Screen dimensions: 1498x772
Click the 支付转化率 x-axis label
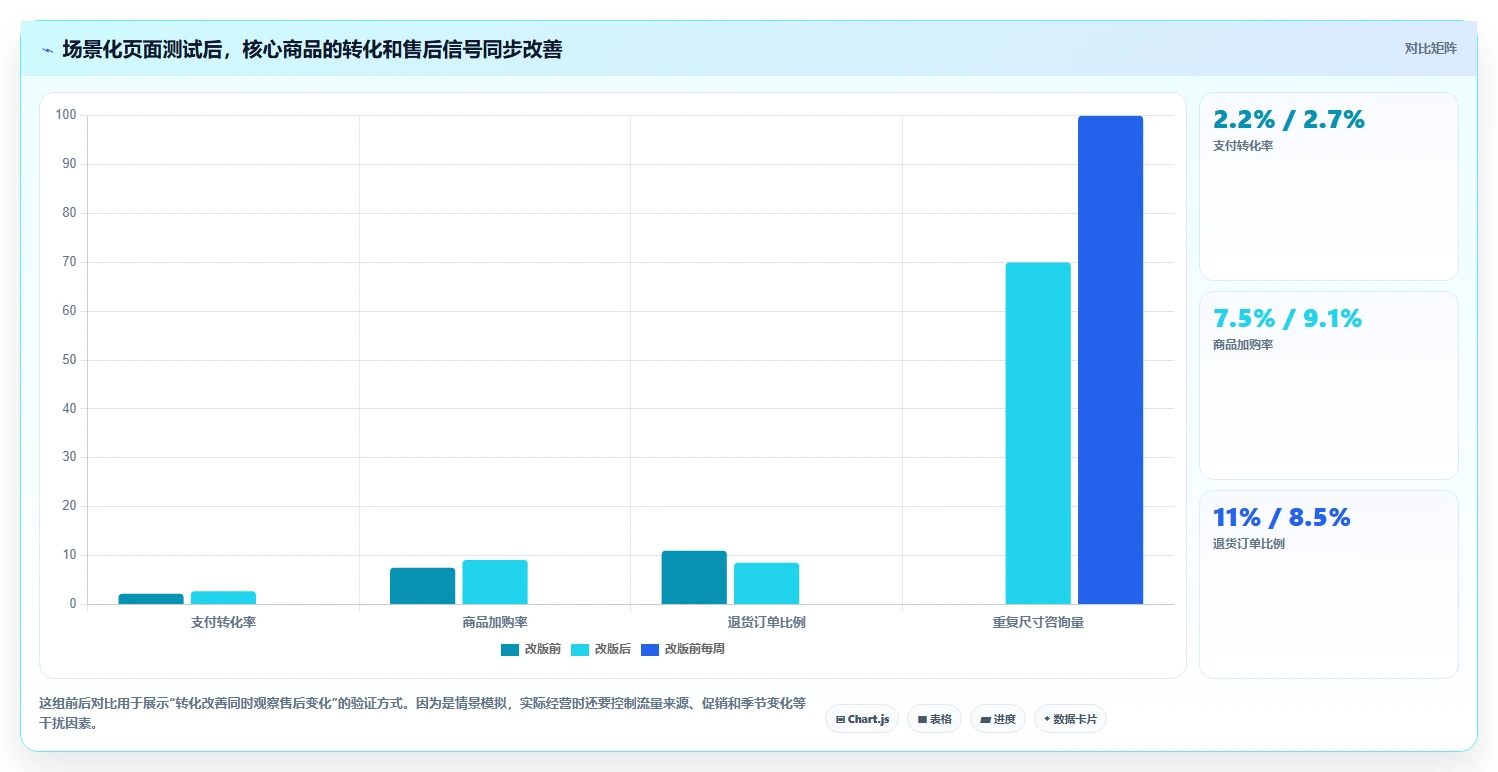coord(223,622)
